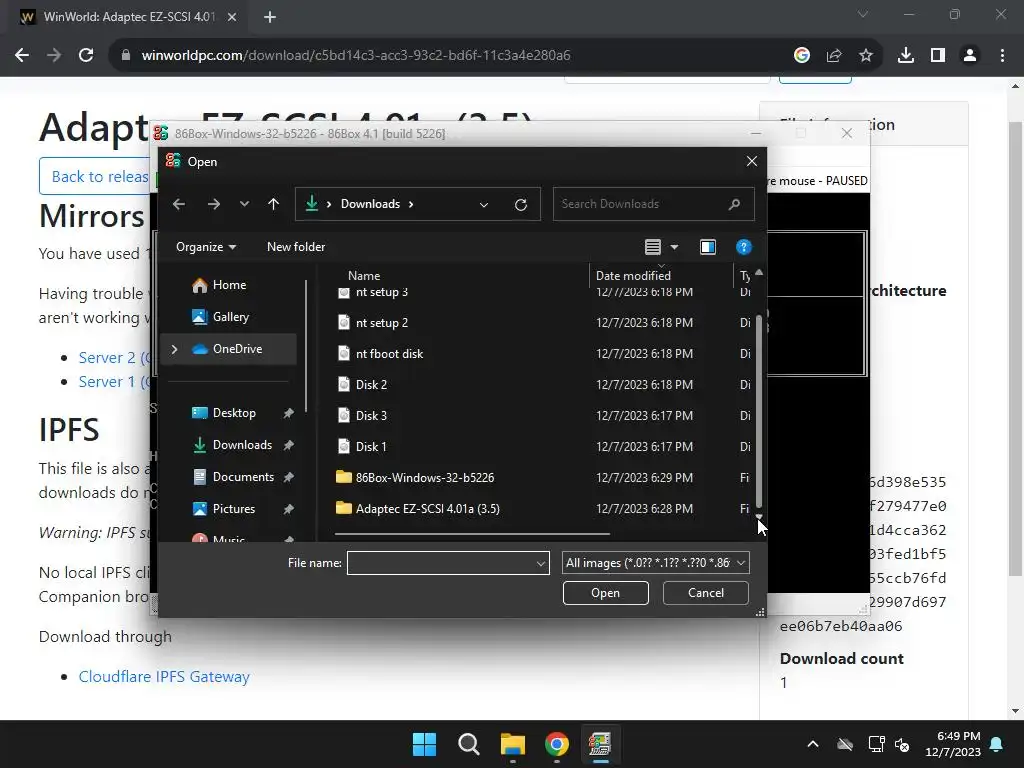Open view options dropdown arrow
Image resolution: width=1024 pixels, height=768 pixels.
pyautogui.click(x=675, y=247)
